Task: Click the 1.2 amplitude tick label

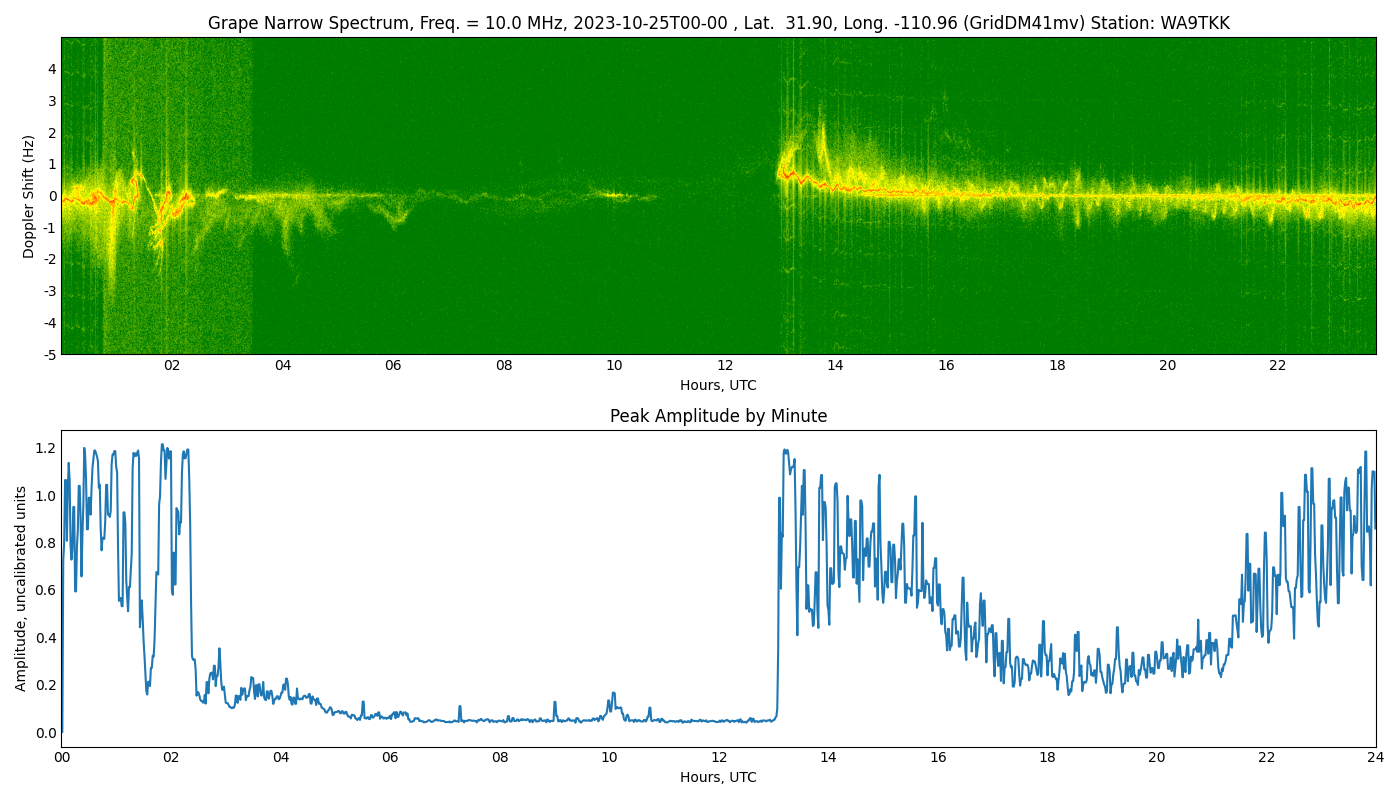Action: (x=46, y=448)
